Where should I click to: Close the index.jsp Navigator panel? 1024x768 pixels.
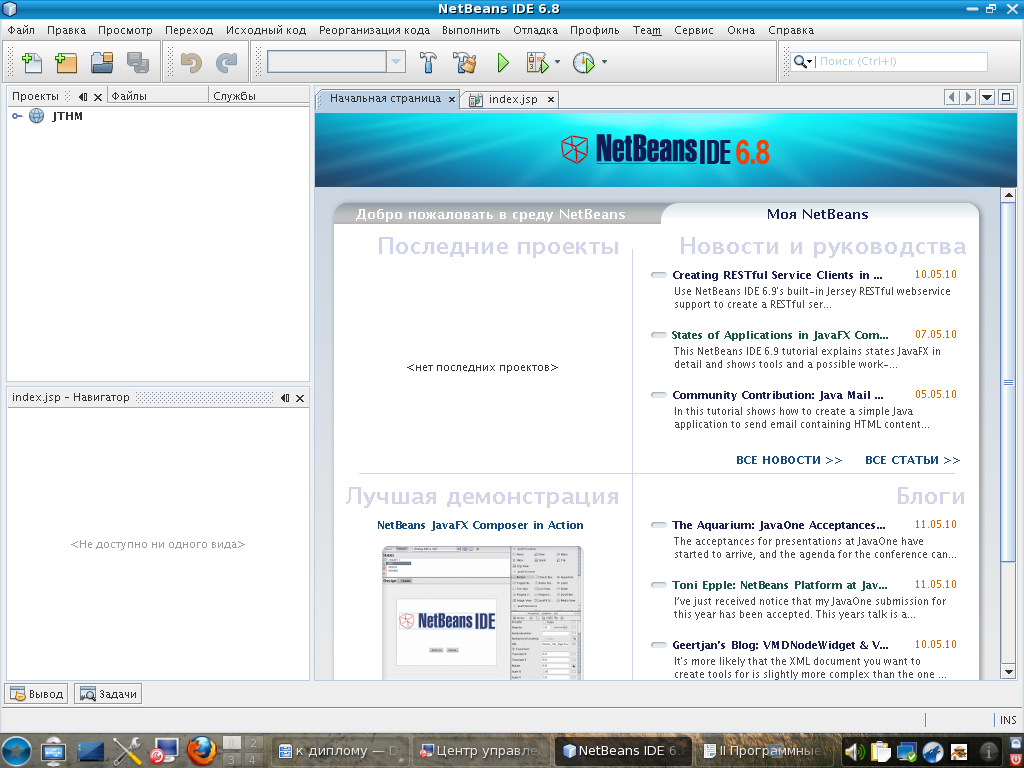click(x=300, y=398)
